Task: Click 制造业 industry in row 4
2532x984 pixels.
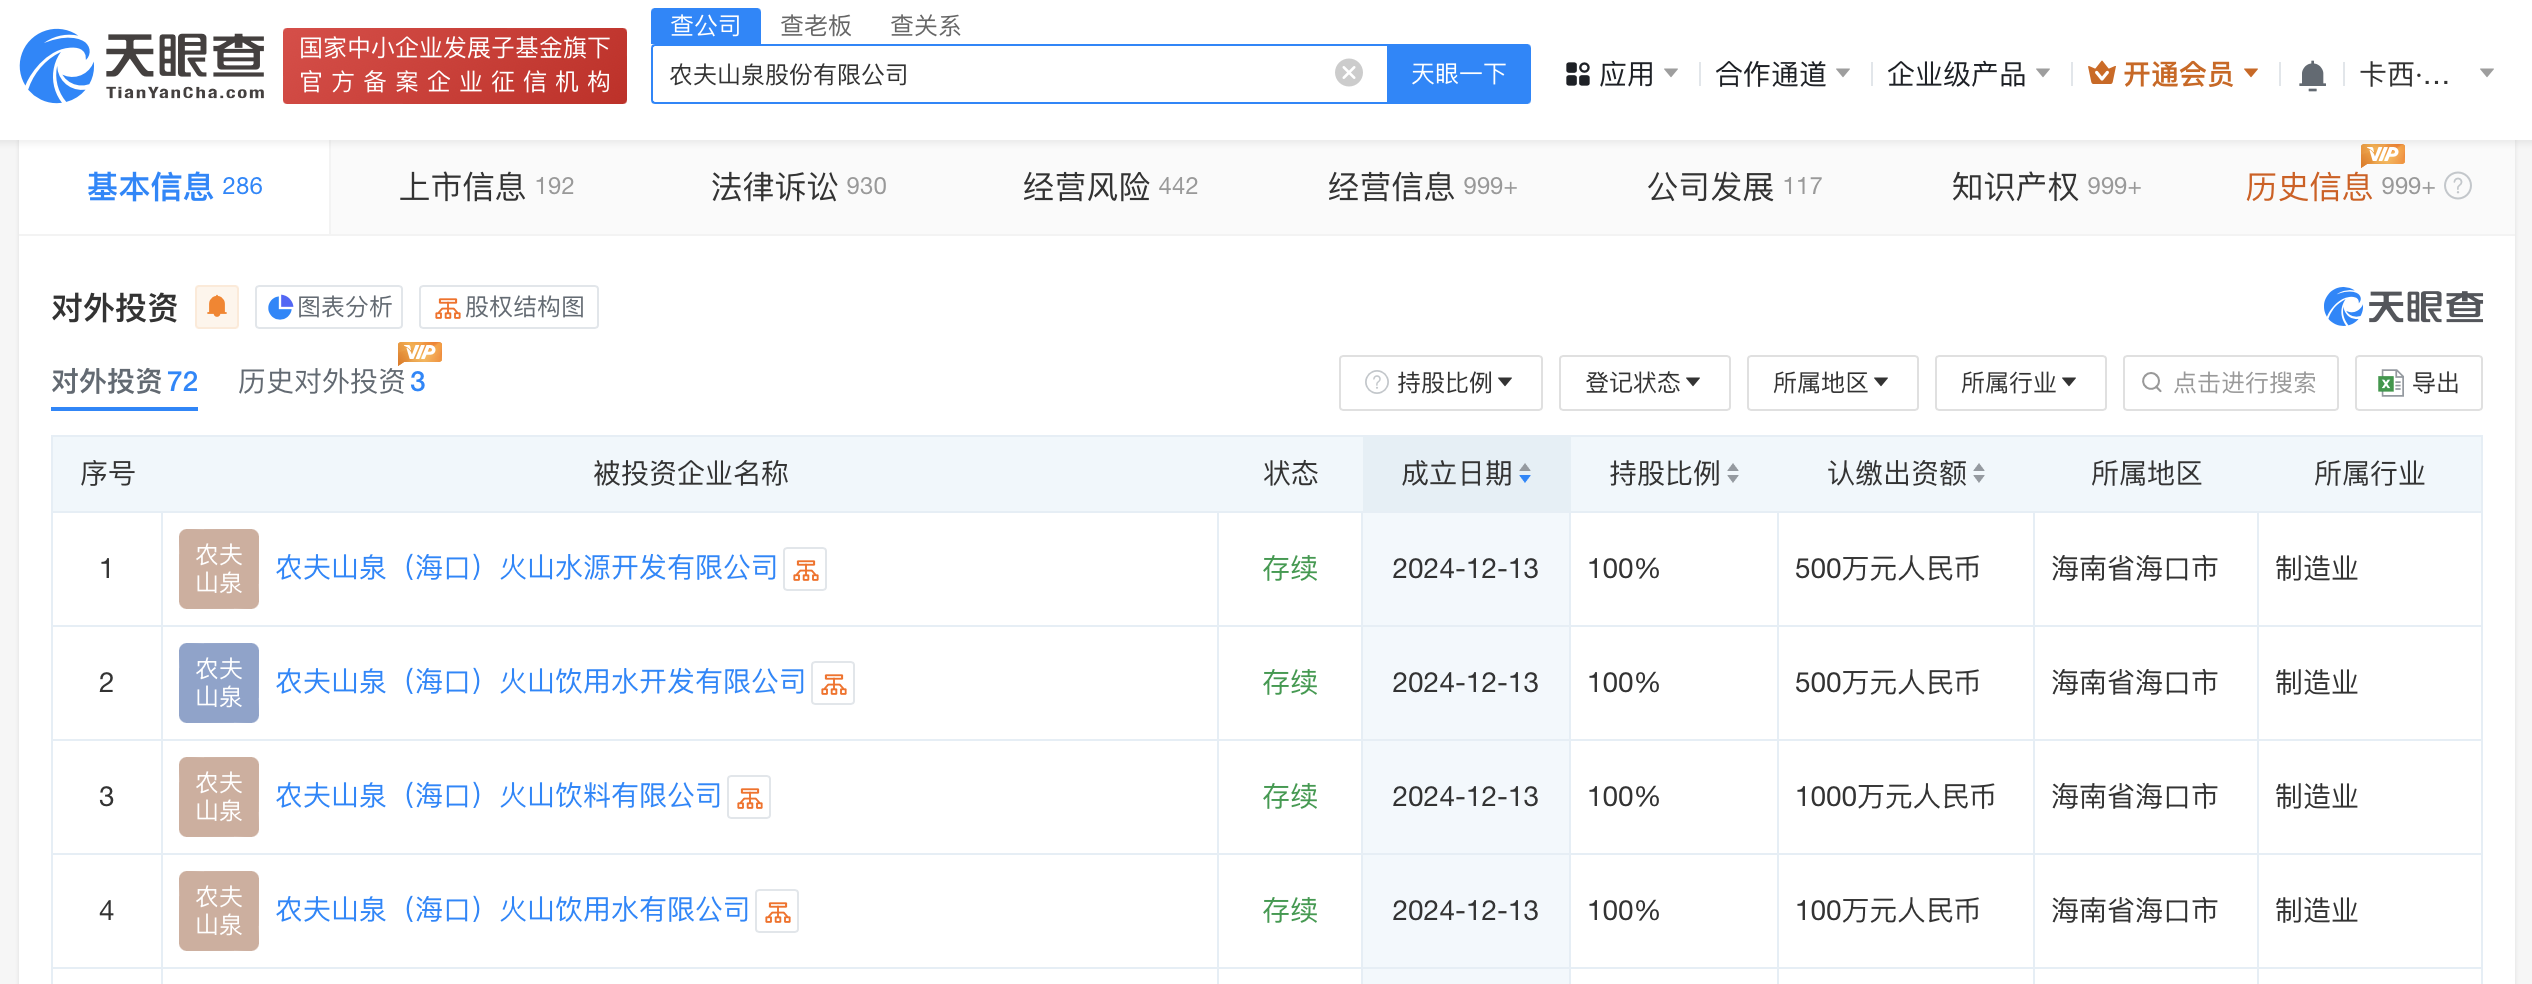Action: 2317,911
